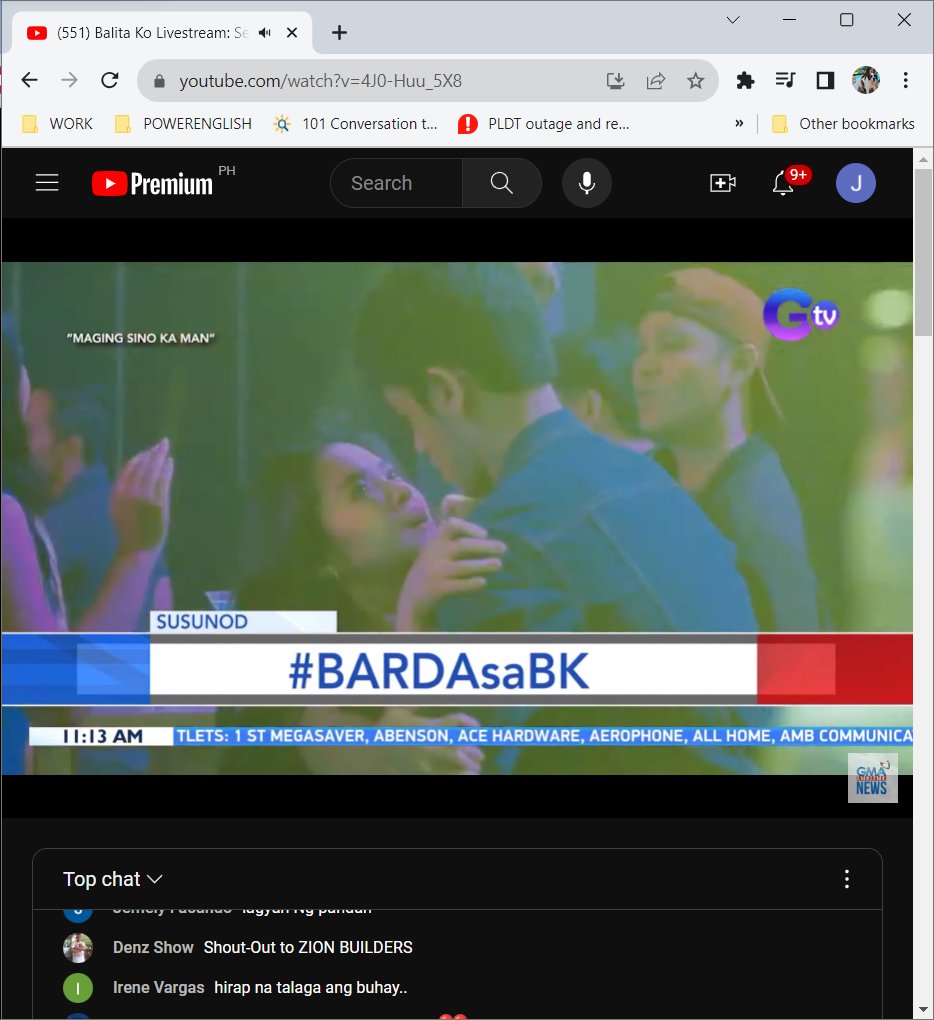This screenshot has width=934, height=1020.
Task: Open PLDT outage bookmark
Action: [x=544, y=124]
